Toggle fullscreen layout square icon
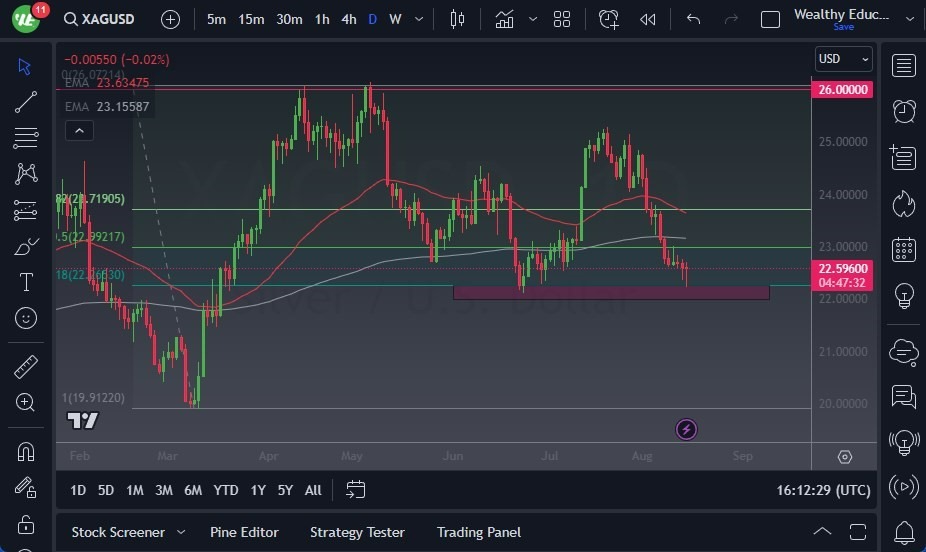926x552 pixels. pyautogui.click(x=770, y=19)
